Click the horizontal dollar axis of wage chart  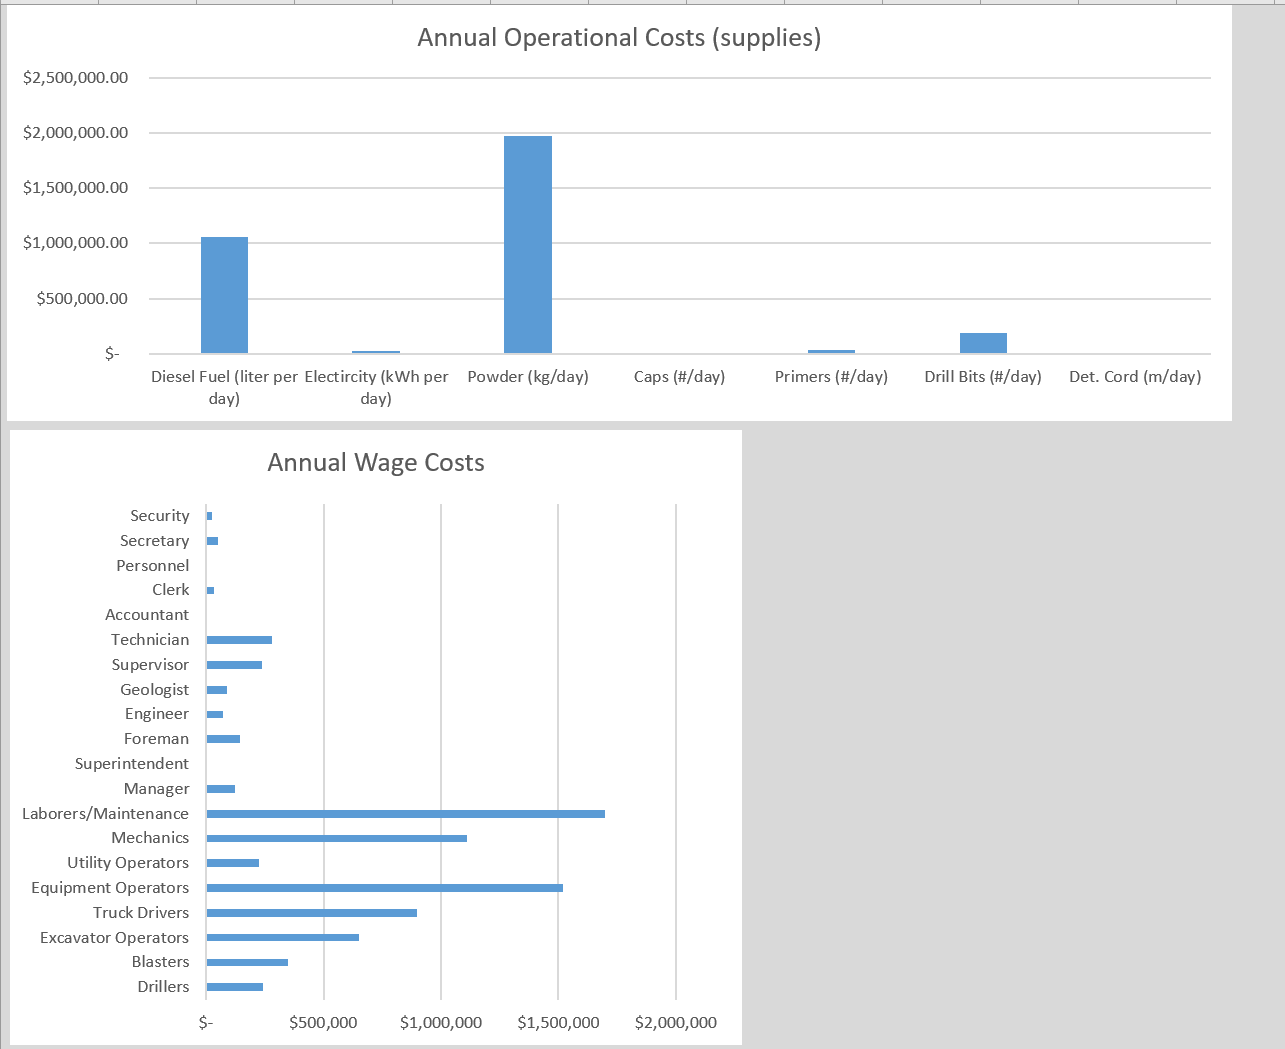pyautogui.click(x=440, y=1023)
